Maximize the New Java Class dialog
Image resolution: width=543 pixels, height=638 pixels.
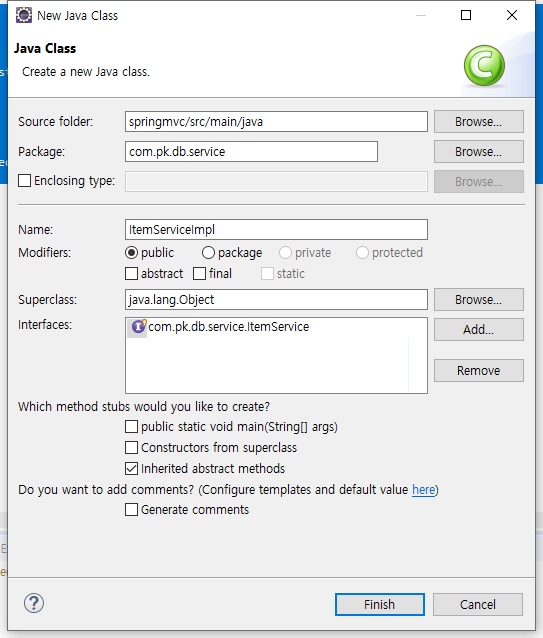click(x=466, y=15)
